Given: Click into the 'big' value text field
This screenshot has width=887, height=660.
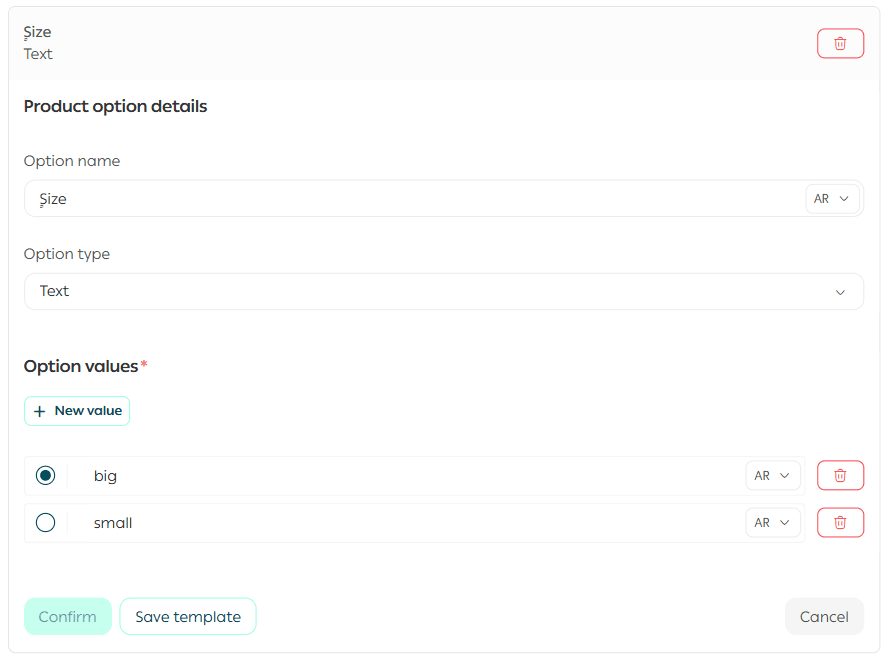Looking at the screenshot, I should (400, 476).
